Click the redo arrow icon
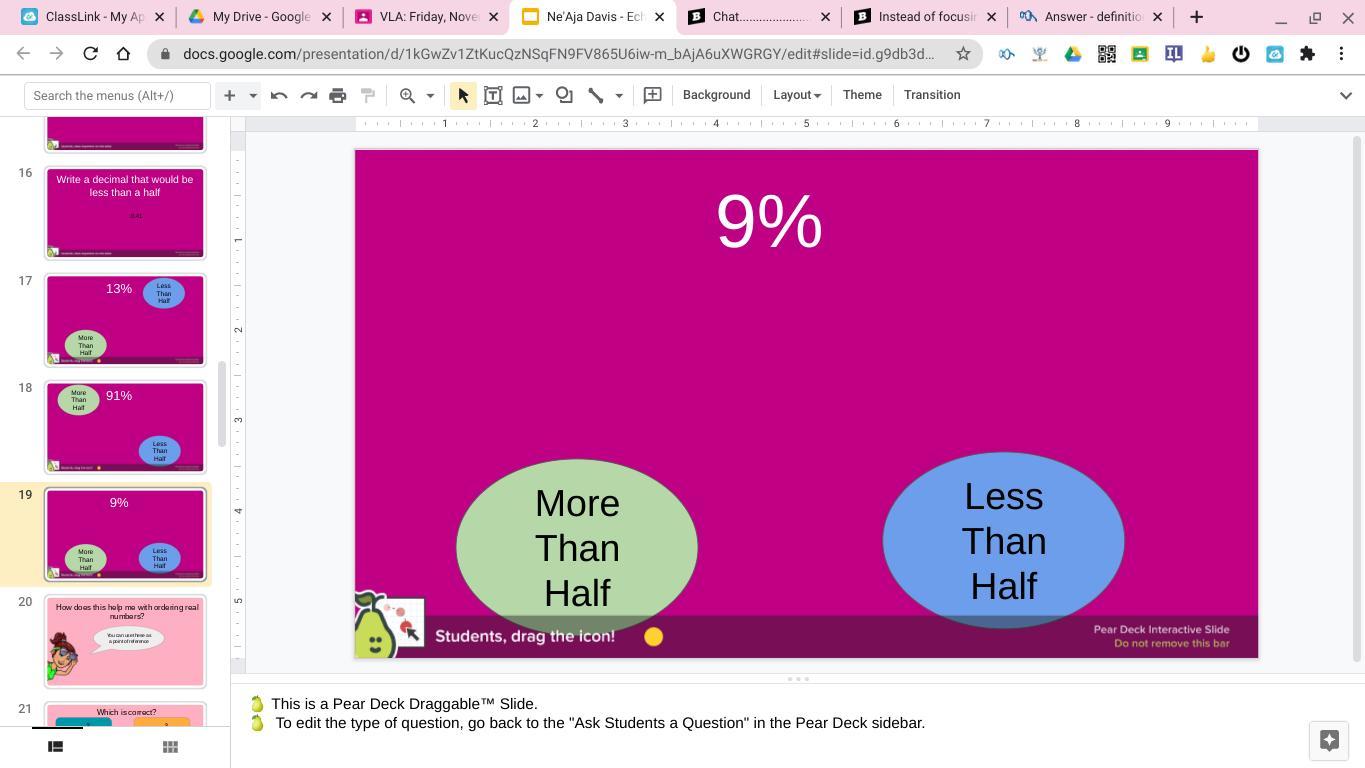This screenshot has width=1365, height=768. point(309,95)
